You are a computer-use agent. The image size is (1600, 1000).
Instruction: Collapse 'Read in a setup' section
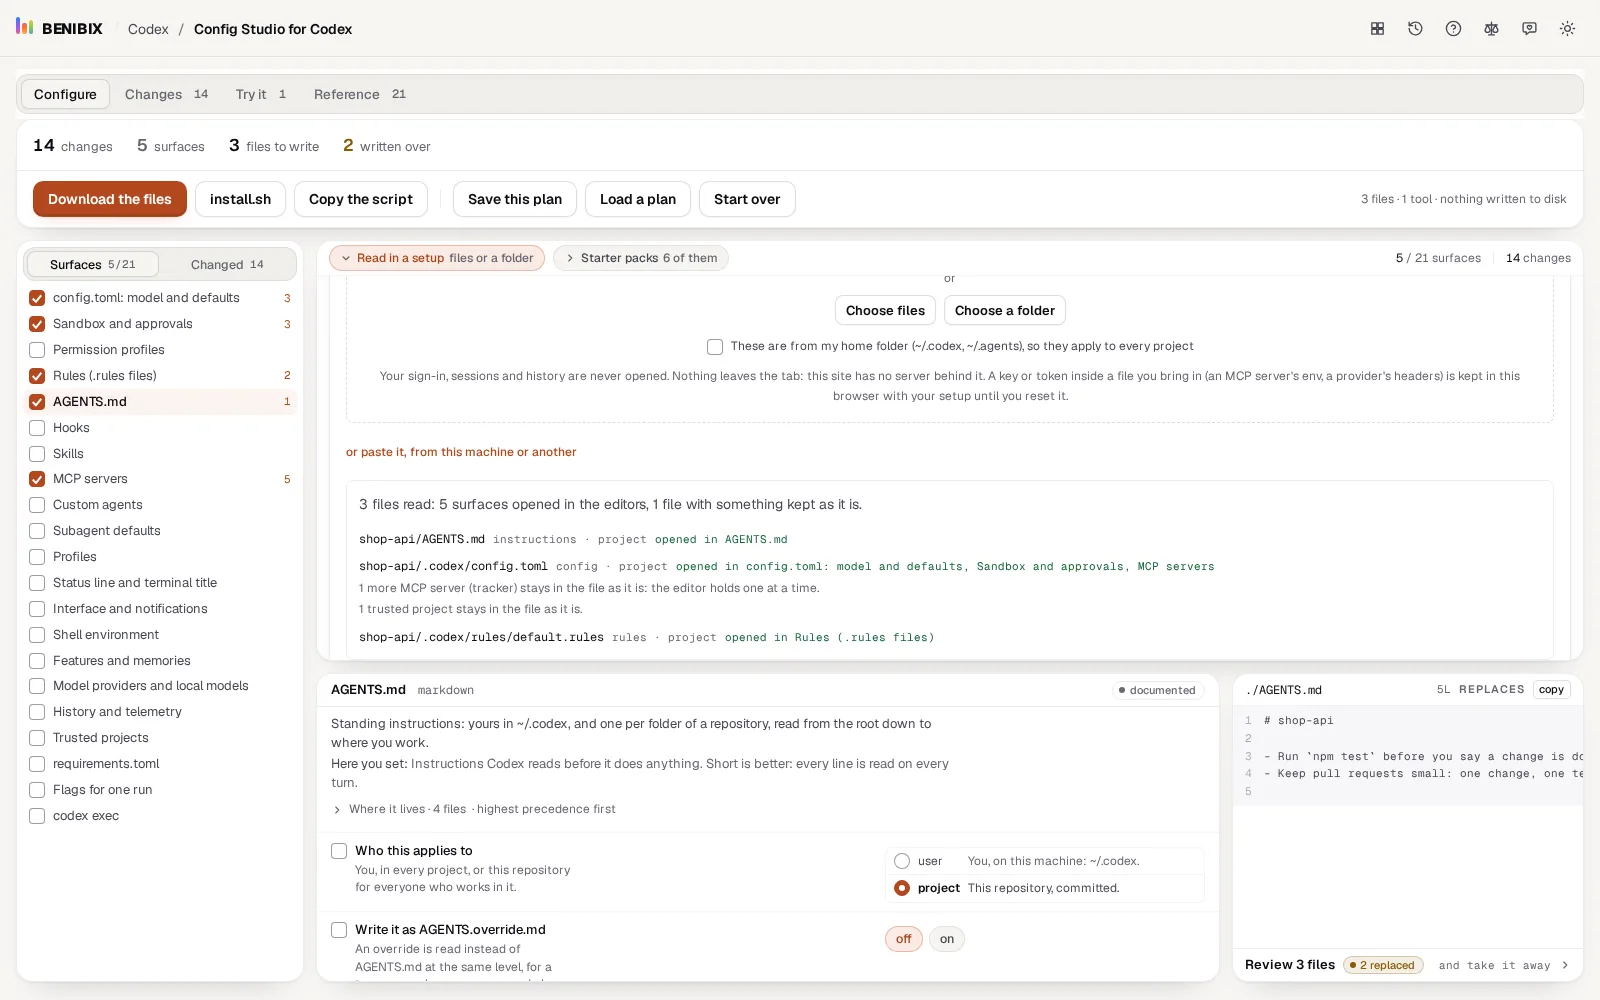437,258
